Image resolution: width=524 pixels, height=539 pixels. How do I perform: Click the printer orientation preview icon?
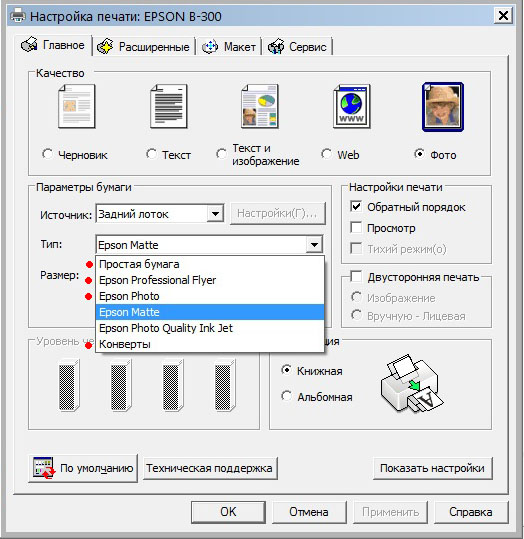tap(412, 384)
